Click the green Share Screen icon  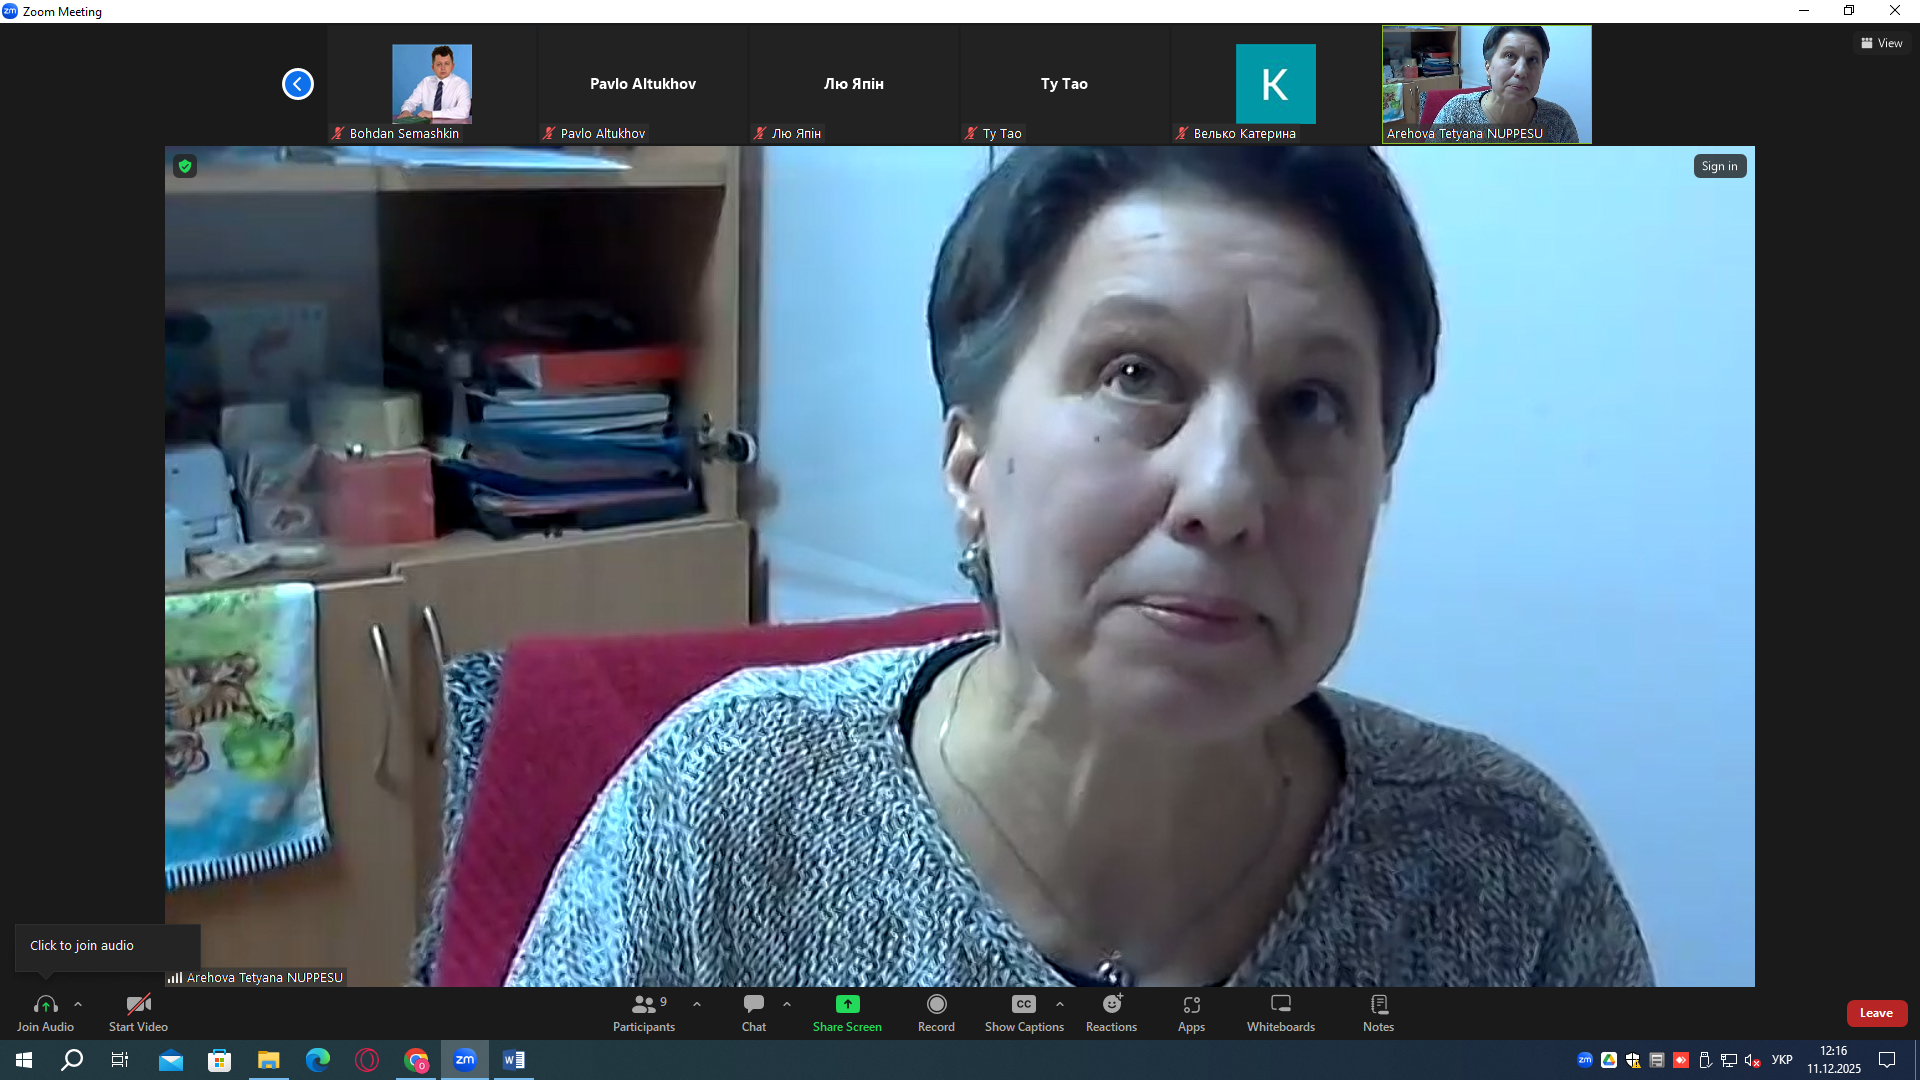[x=847, y=1004]
